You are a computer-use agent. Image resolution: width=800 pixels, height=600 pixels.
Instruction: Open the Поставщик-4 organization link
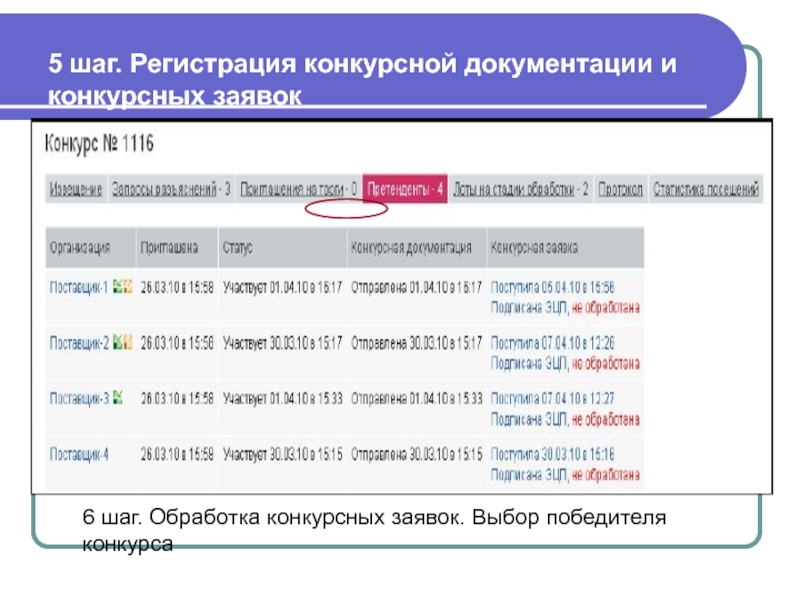[79, 454]
